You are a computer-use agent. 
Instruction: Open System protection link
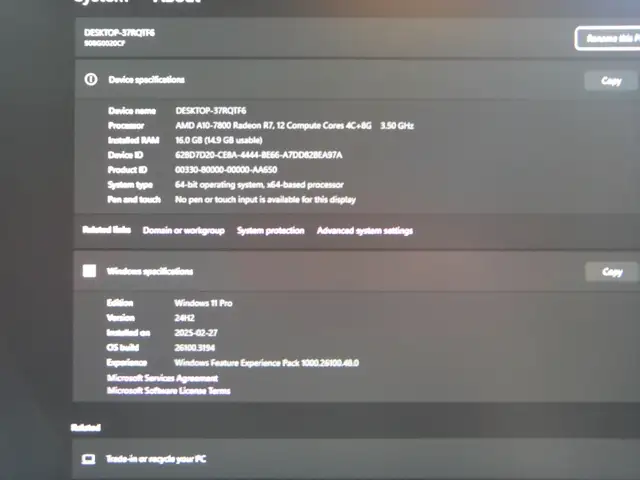point(271,231)
